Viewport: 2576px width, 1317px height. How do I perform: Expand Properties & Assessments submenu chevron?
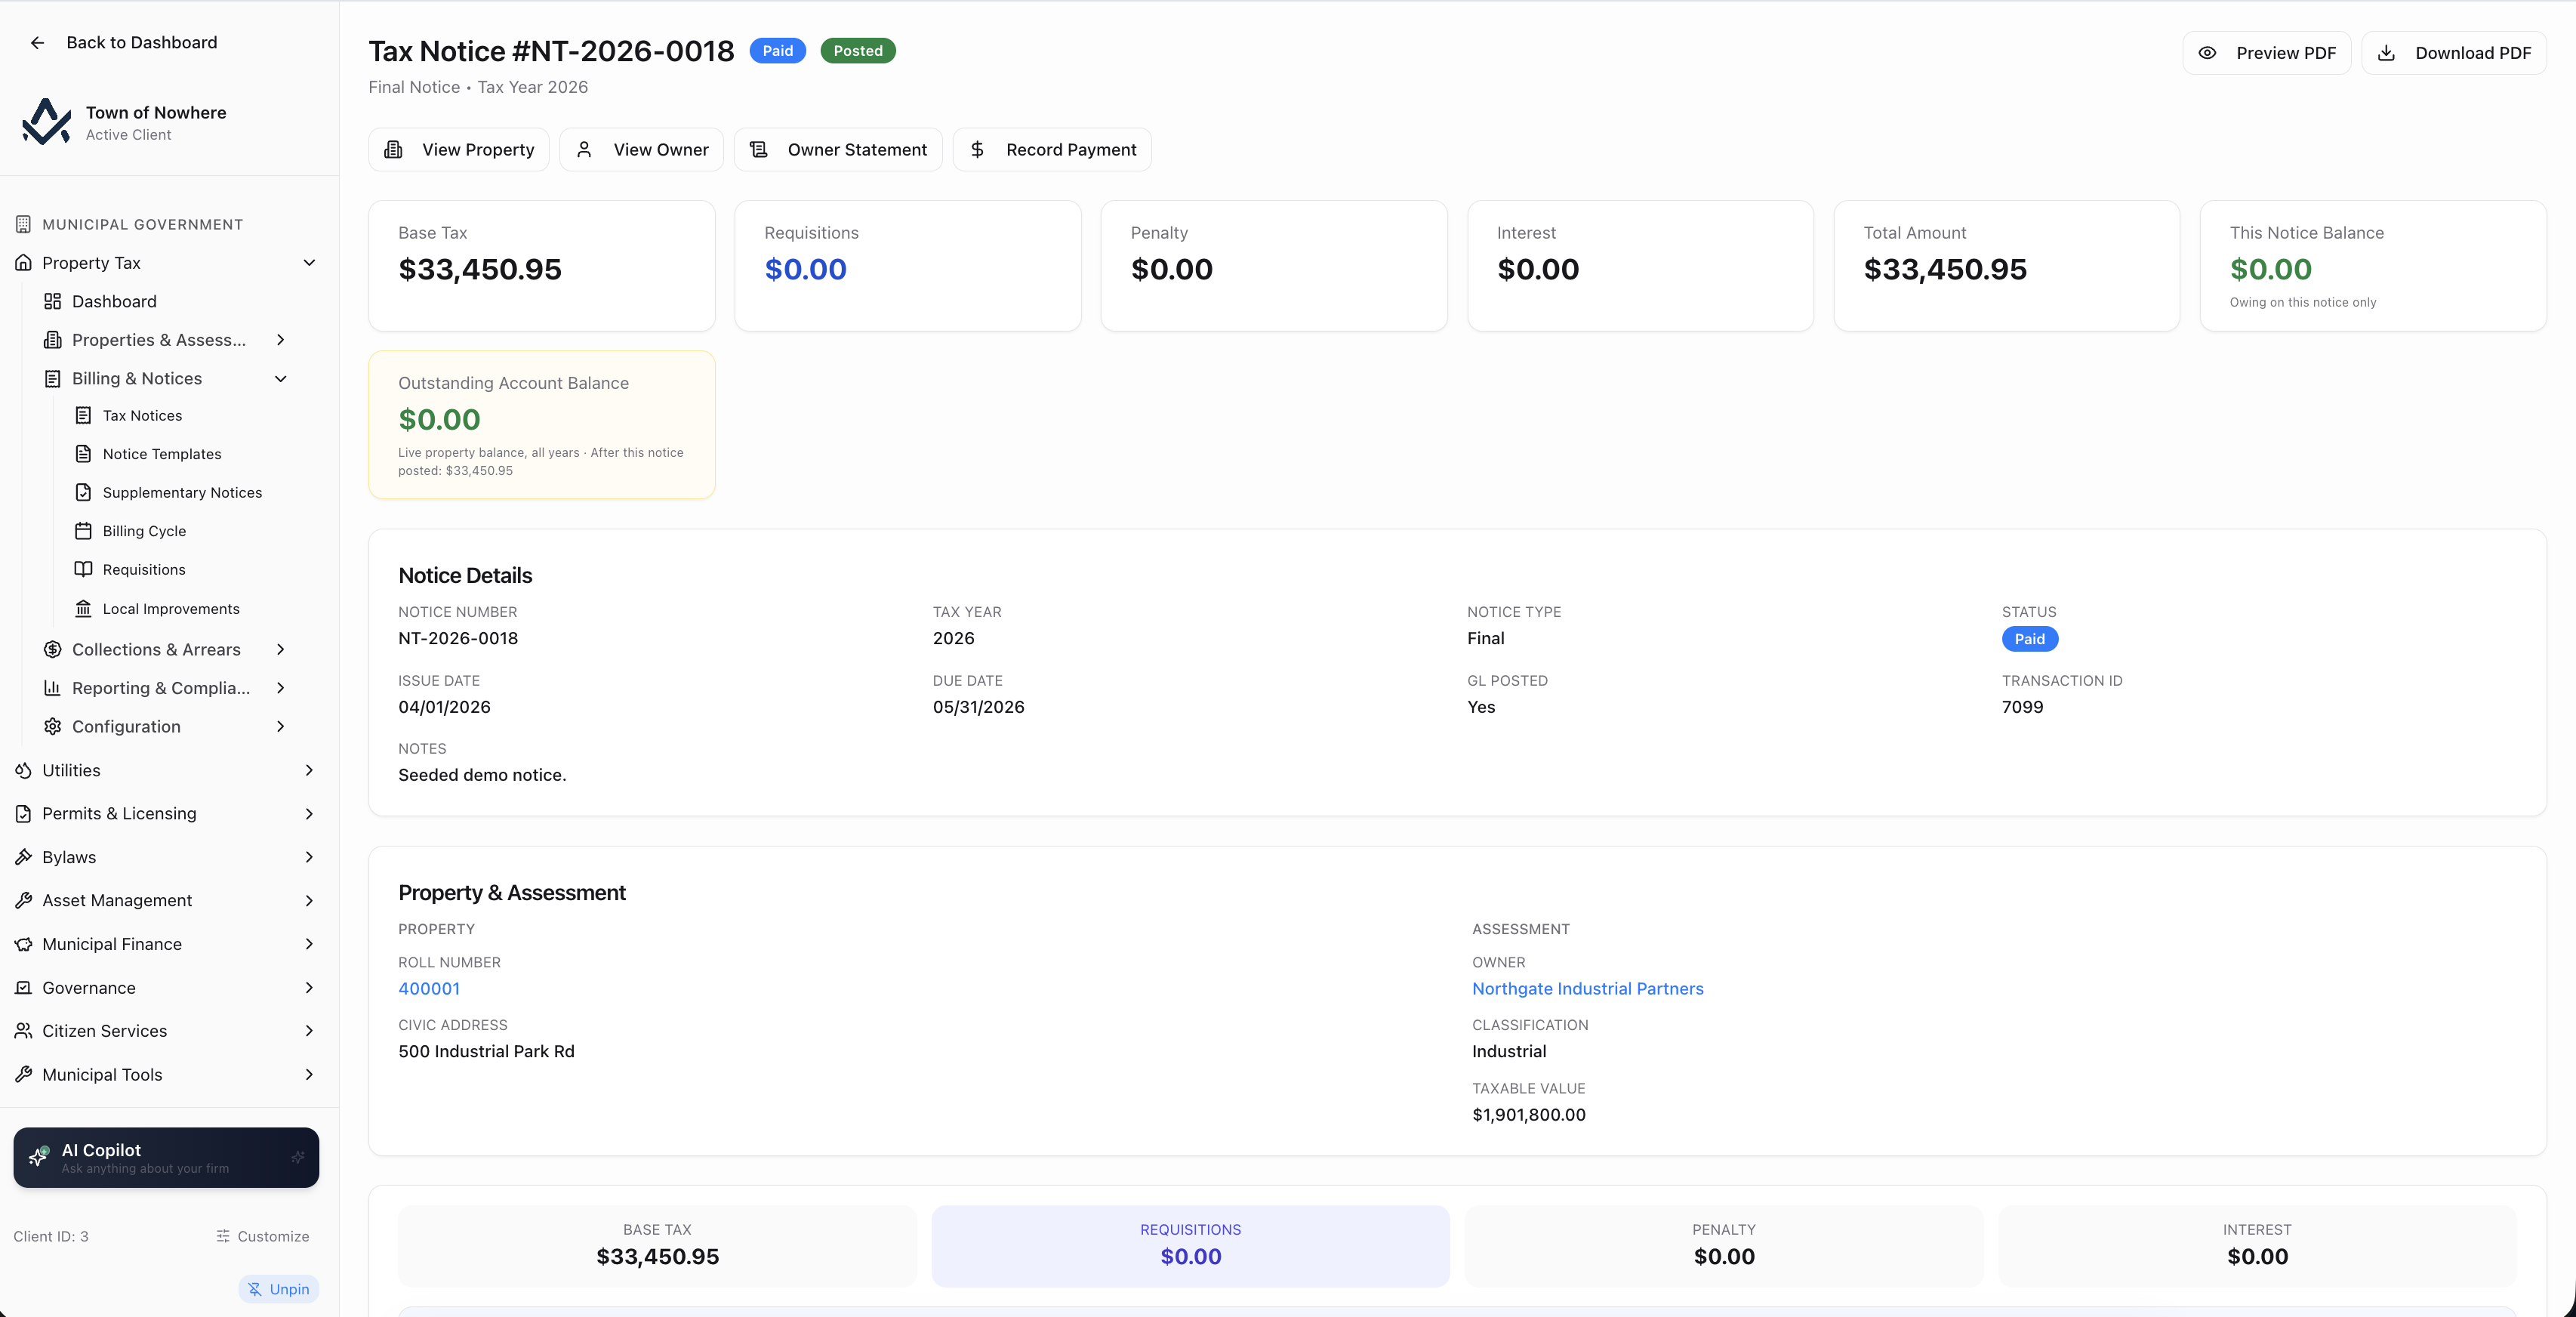pos(281,340)
